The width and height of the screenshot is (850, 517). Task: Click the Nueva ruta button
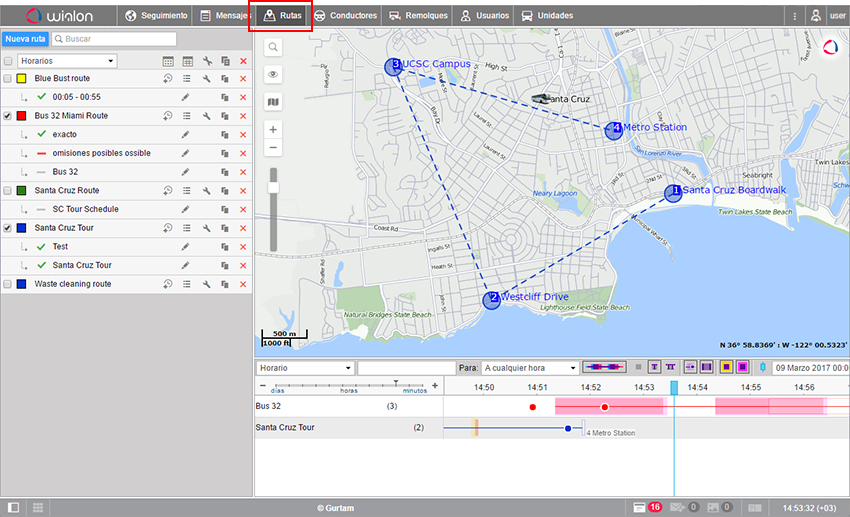25,39
